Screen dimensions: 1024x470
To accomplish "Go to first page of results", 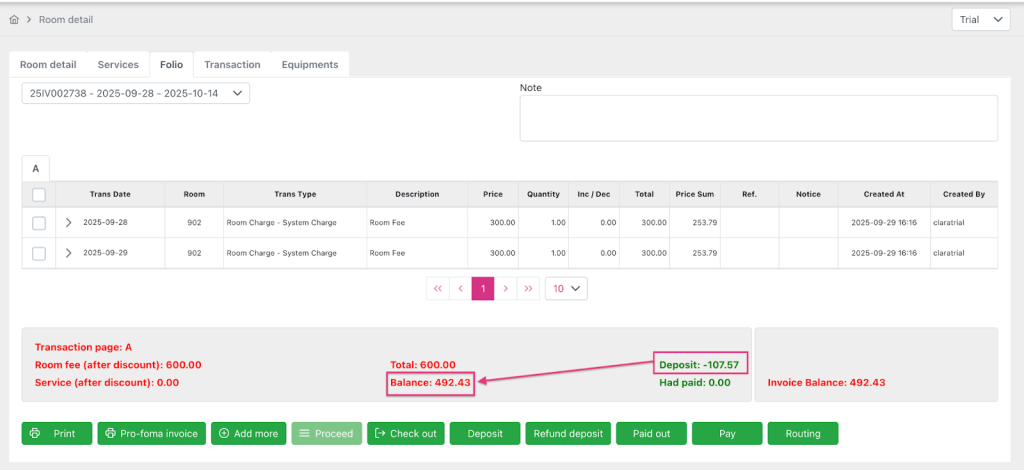I will click(437, 288).
